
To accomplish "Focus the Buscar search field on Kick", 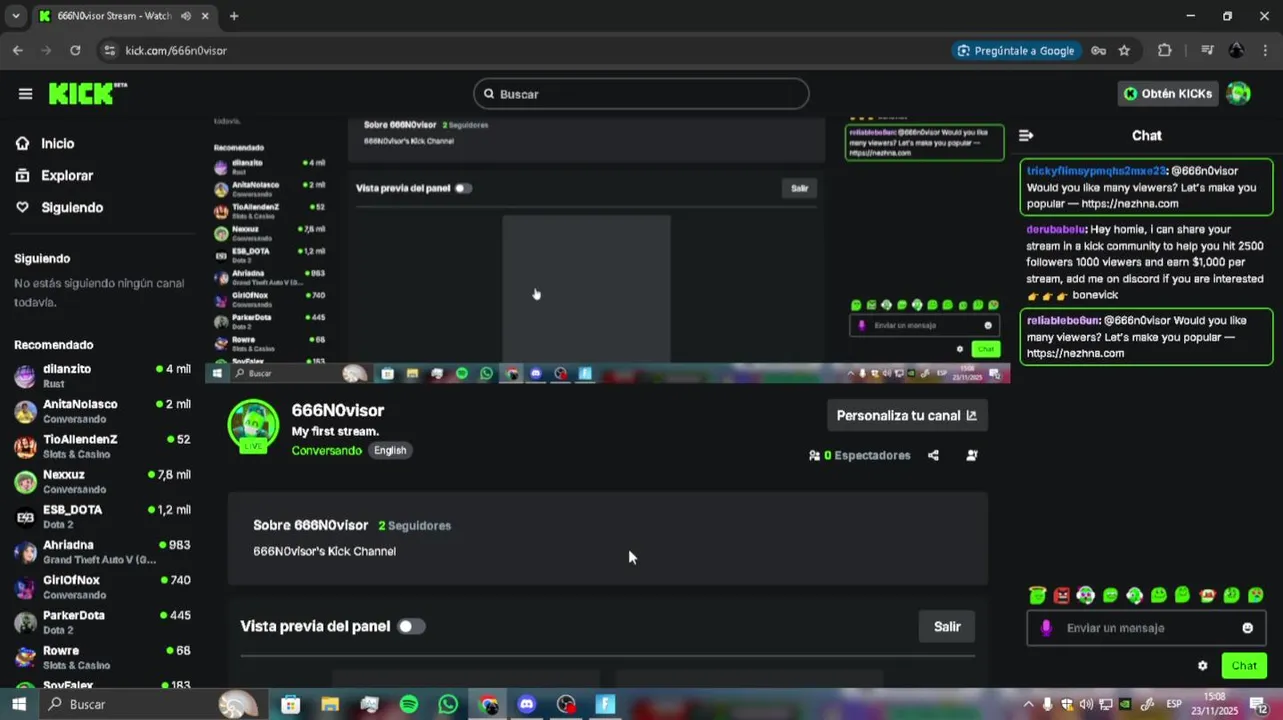I will coord(641,94).
